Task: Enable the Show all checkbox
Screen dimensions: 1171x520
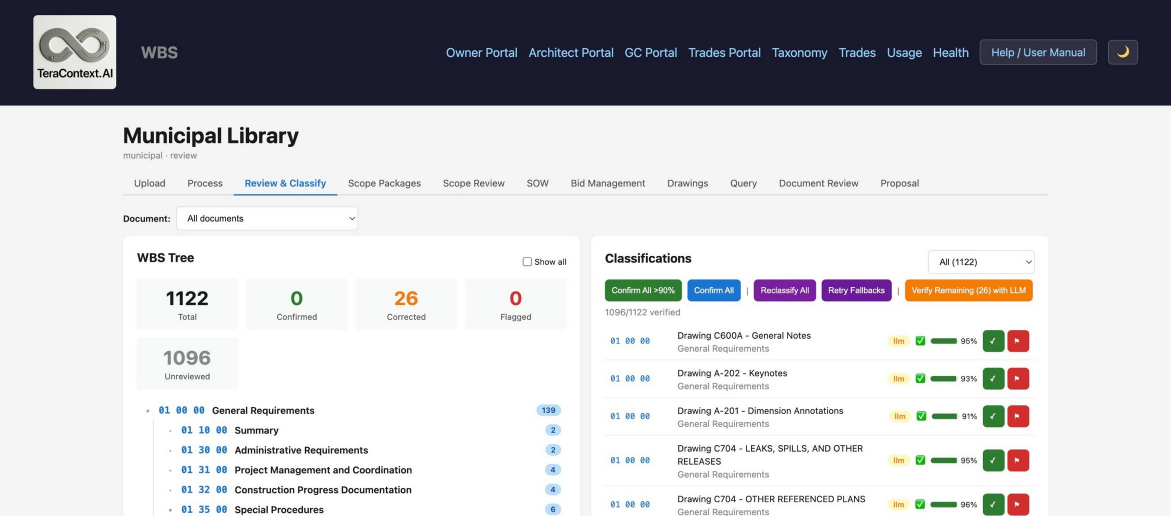Action: [527, 261]
